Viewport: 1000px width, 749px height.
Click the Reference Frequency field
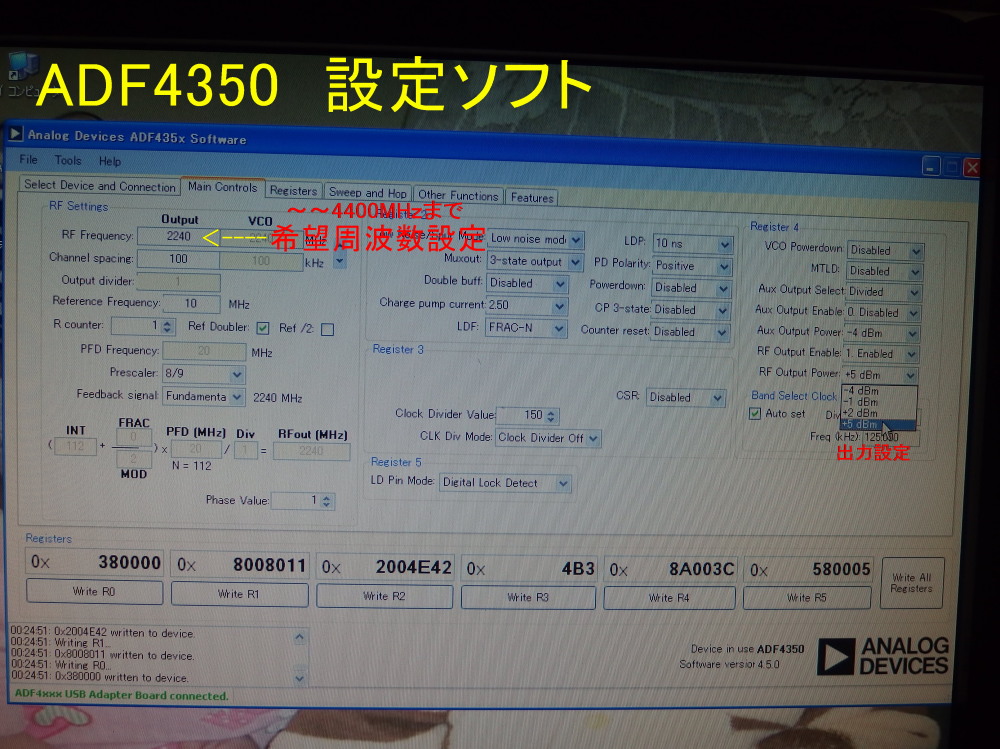(191, 304)
